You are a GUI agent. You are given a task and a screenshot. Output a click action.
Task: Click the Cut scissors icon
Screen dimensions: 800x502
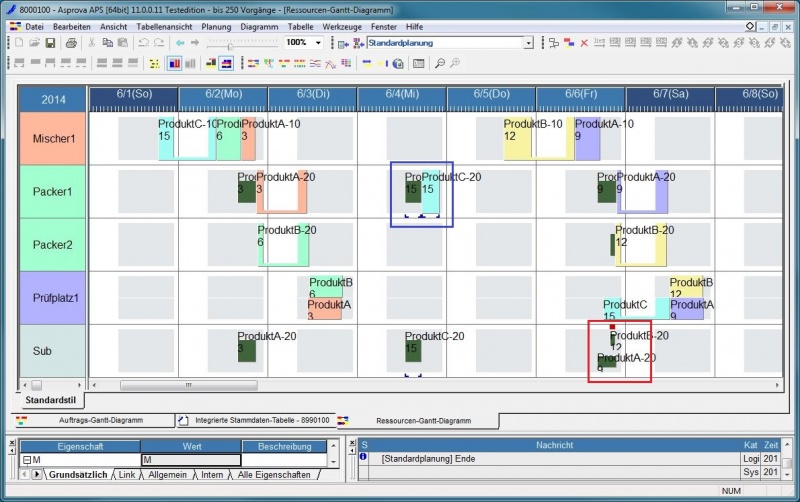coord(92,43)
